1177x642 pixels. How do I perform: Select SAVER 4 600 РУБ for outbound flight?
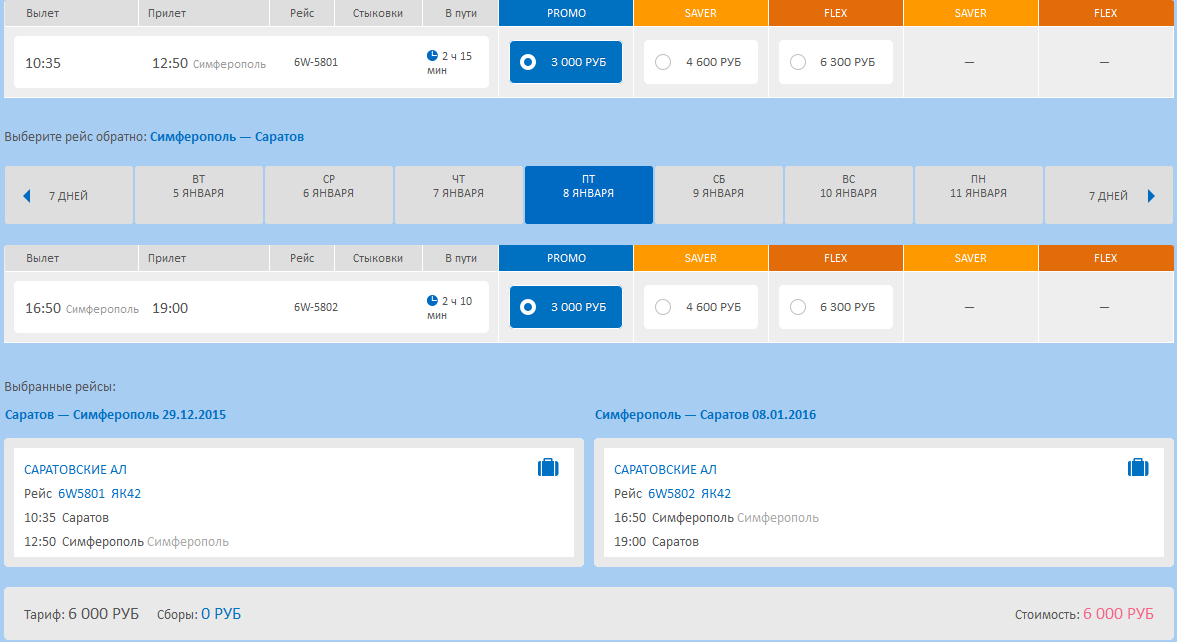(x=700, y=62)
